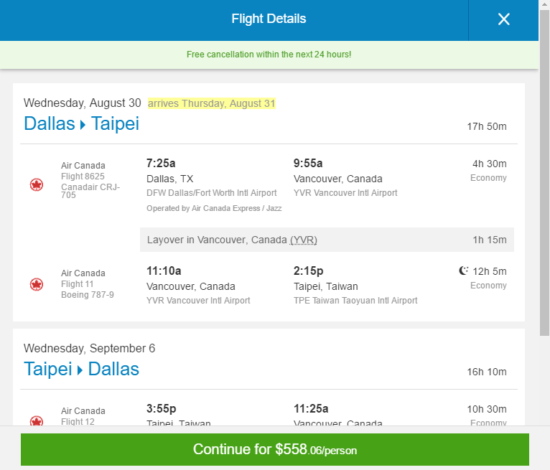
Task: Click highlighted 'arrives Thursday, August 31' label
Action: tap(212, 103)
